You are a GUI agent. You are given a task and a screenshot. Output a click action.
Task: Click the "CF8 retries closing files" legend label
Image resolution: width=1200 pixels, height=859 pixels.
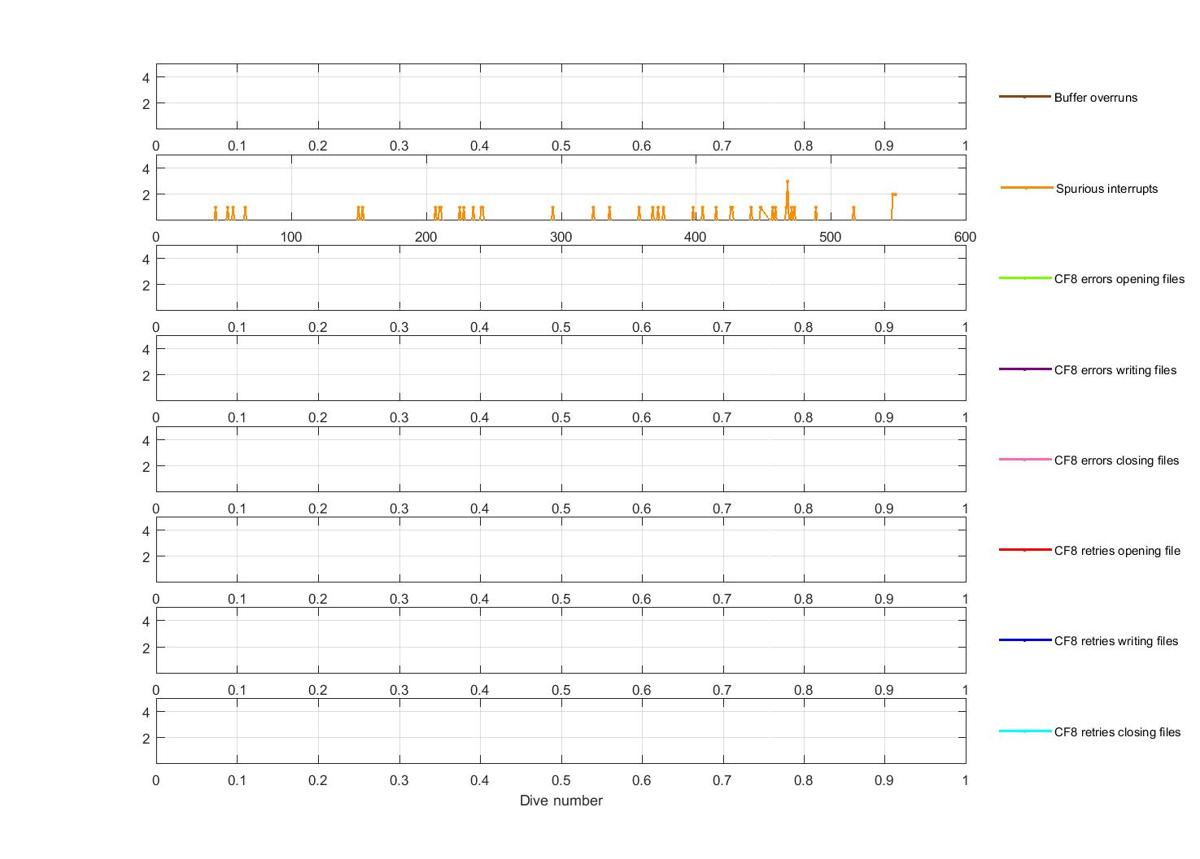tap(1117, 732)
